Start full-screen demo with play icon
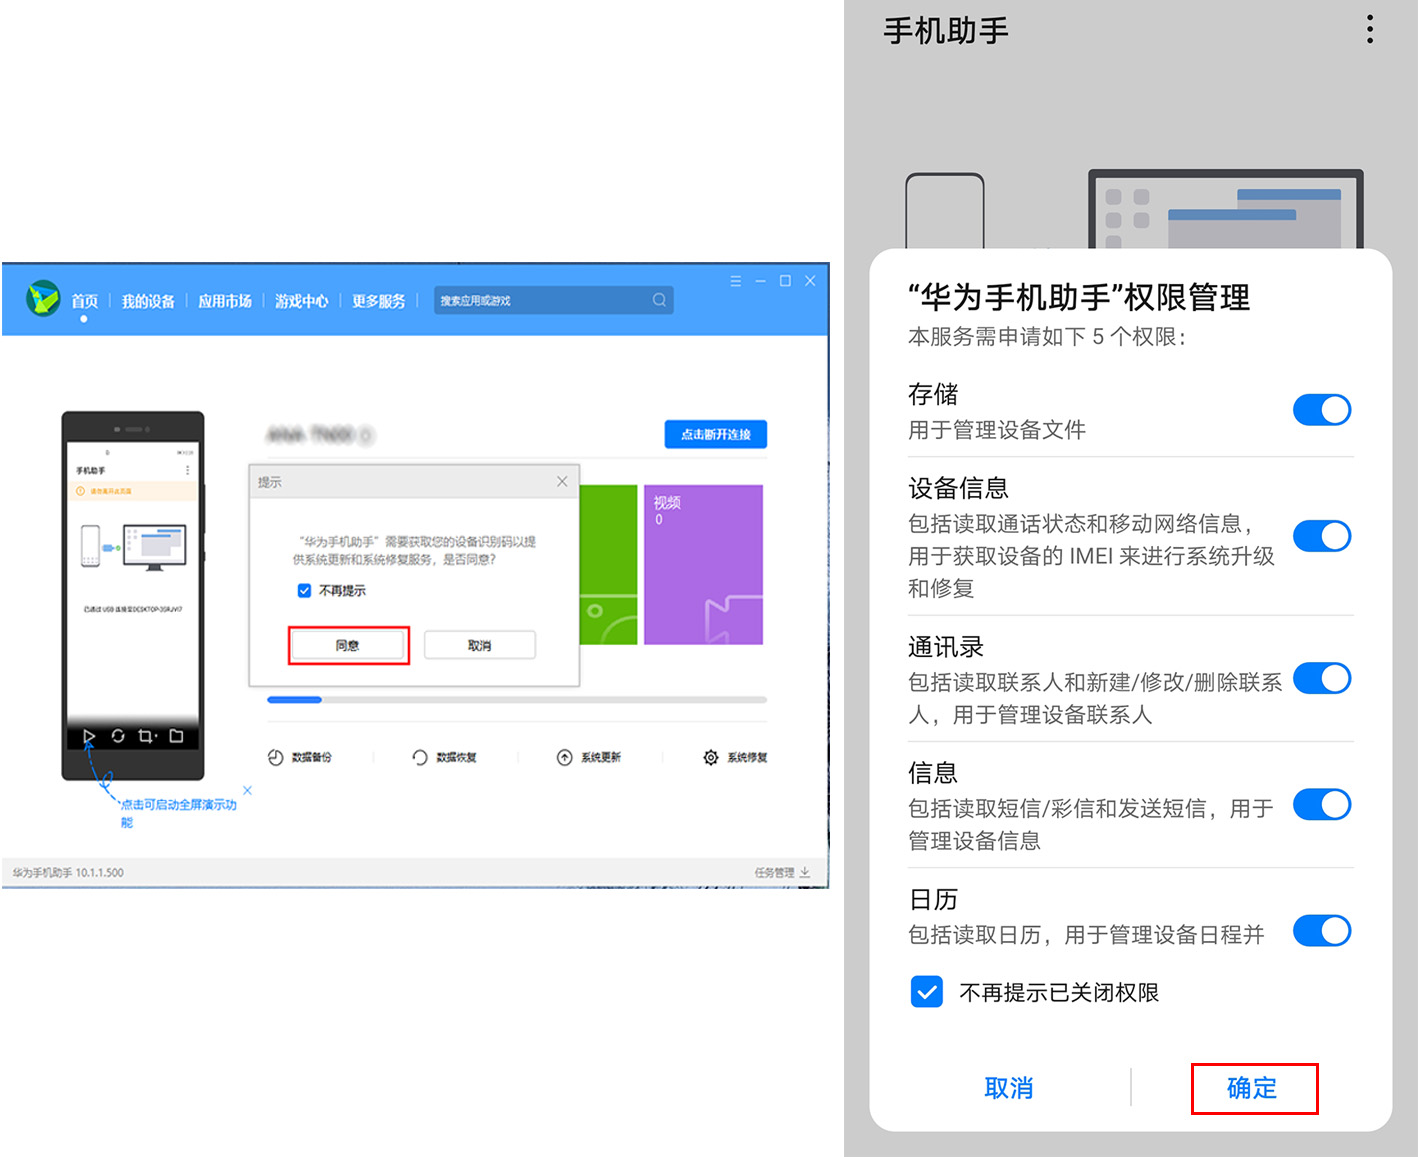1418x1157 pixels. 89,736
